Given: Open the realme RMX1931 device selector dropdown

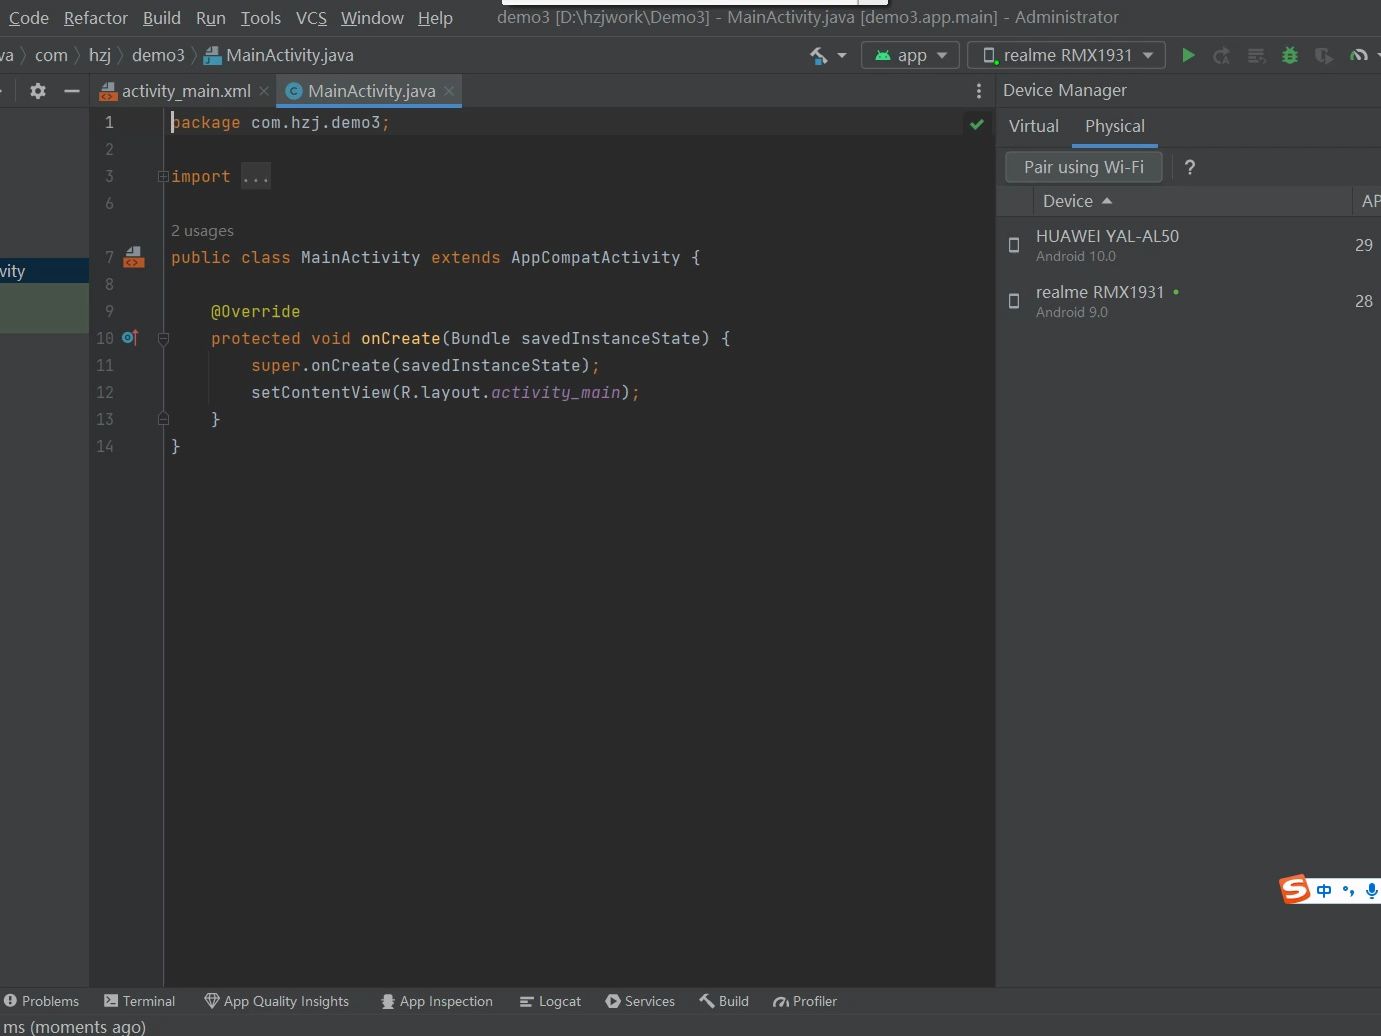Looking at the screenshot, I should 1066,55.
